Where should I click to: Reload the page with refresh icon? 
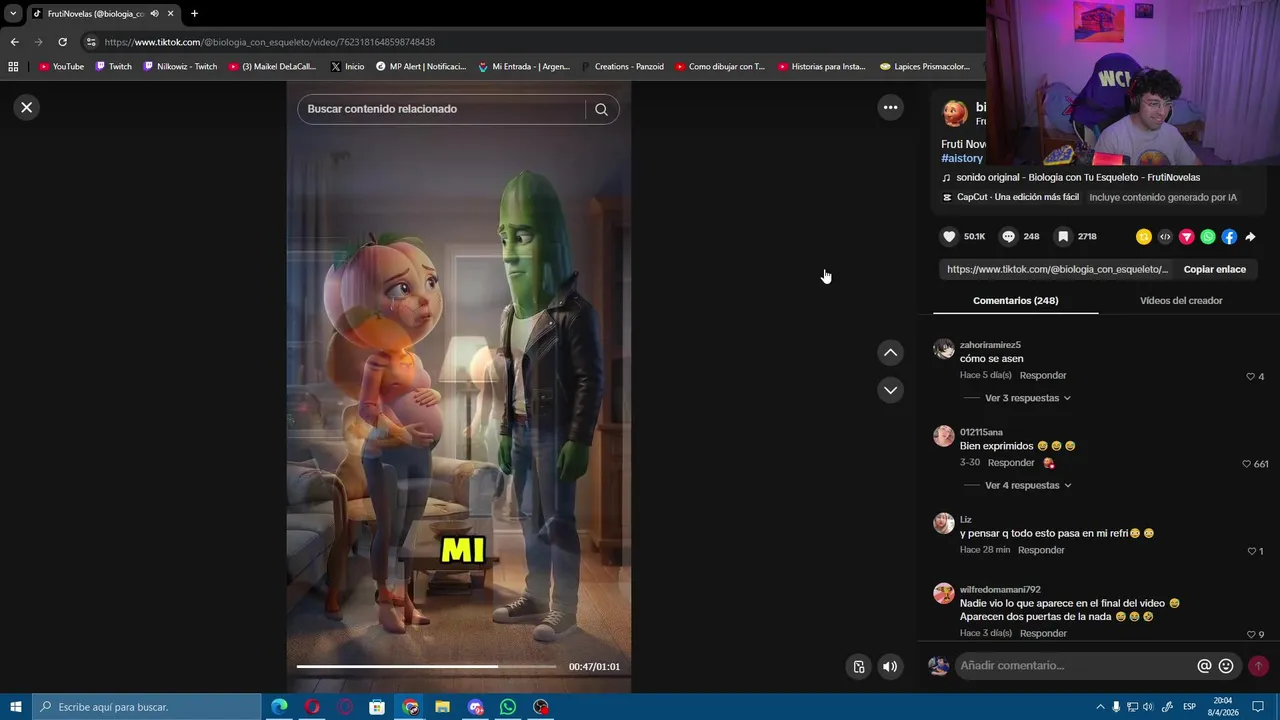click(62, 42)
